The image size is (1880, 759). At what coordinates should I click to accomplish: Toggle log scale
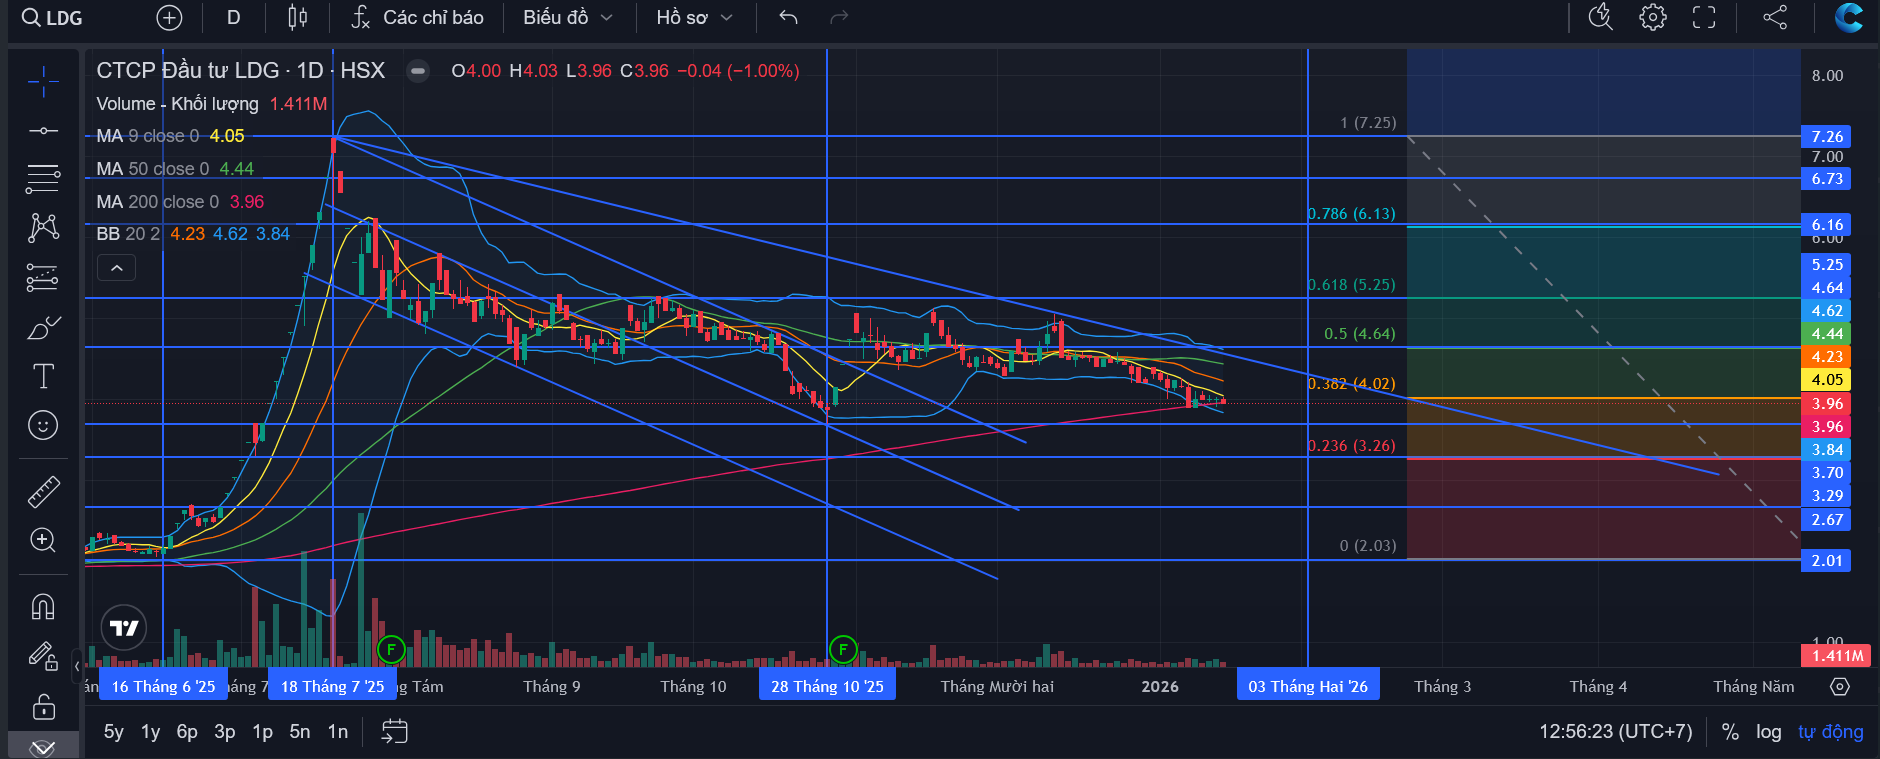1769,732
